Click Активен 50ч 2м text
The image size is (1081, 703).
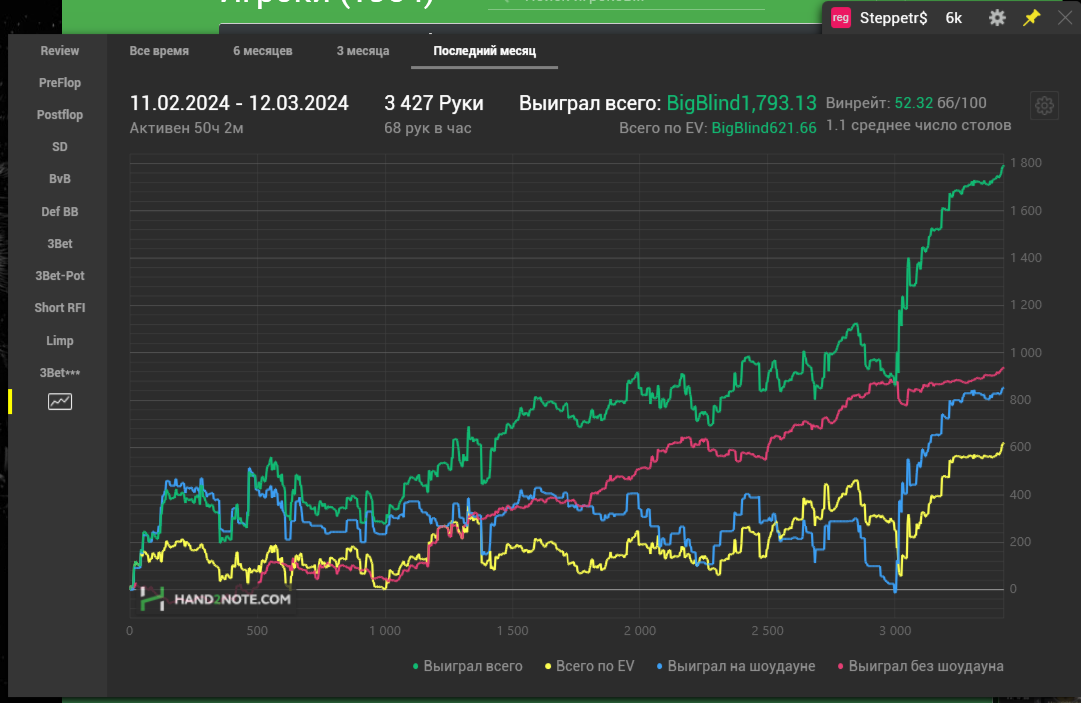pos(186,128)
